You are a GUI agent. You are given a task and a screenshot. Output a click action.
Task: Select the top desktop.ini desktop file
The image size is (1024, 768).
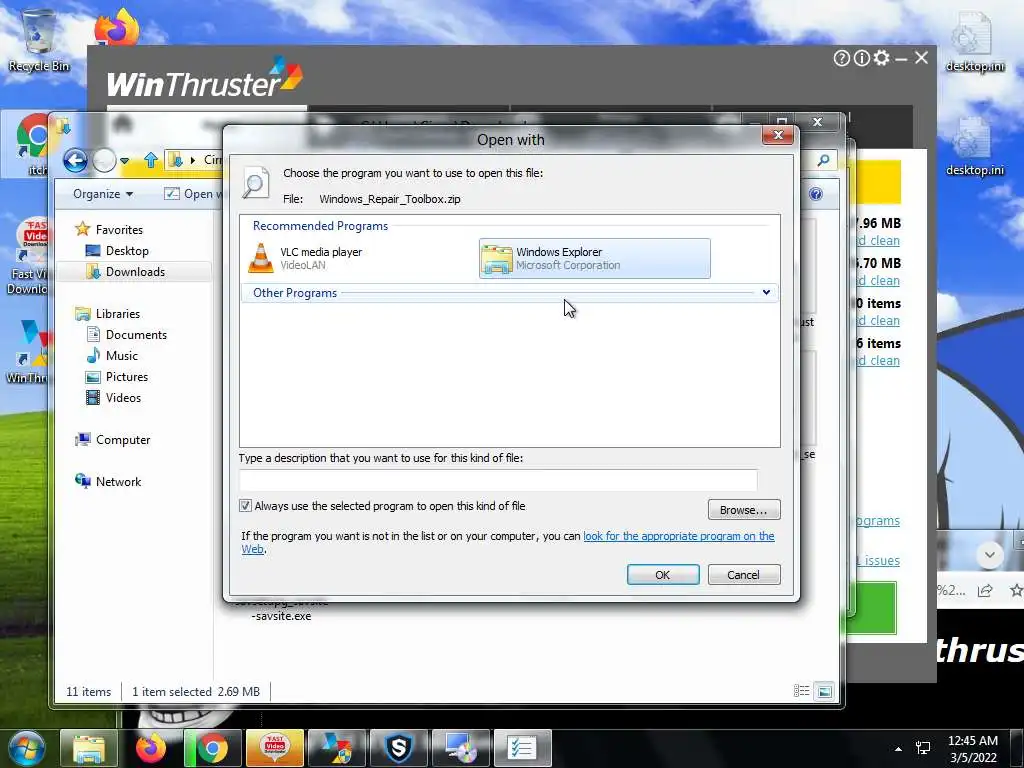click(x=974, y=41)
